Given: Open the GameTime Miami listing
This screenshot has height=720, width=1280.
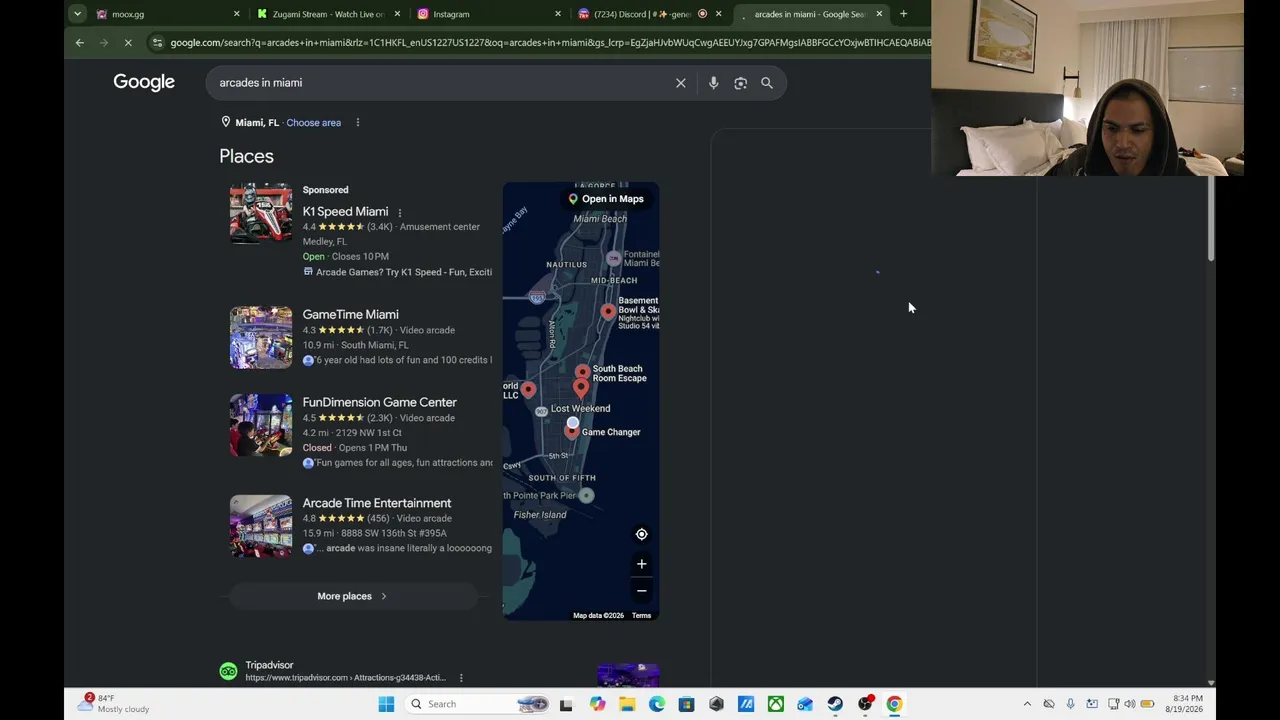Looking at the screenshot, I should tap(350, 315).
